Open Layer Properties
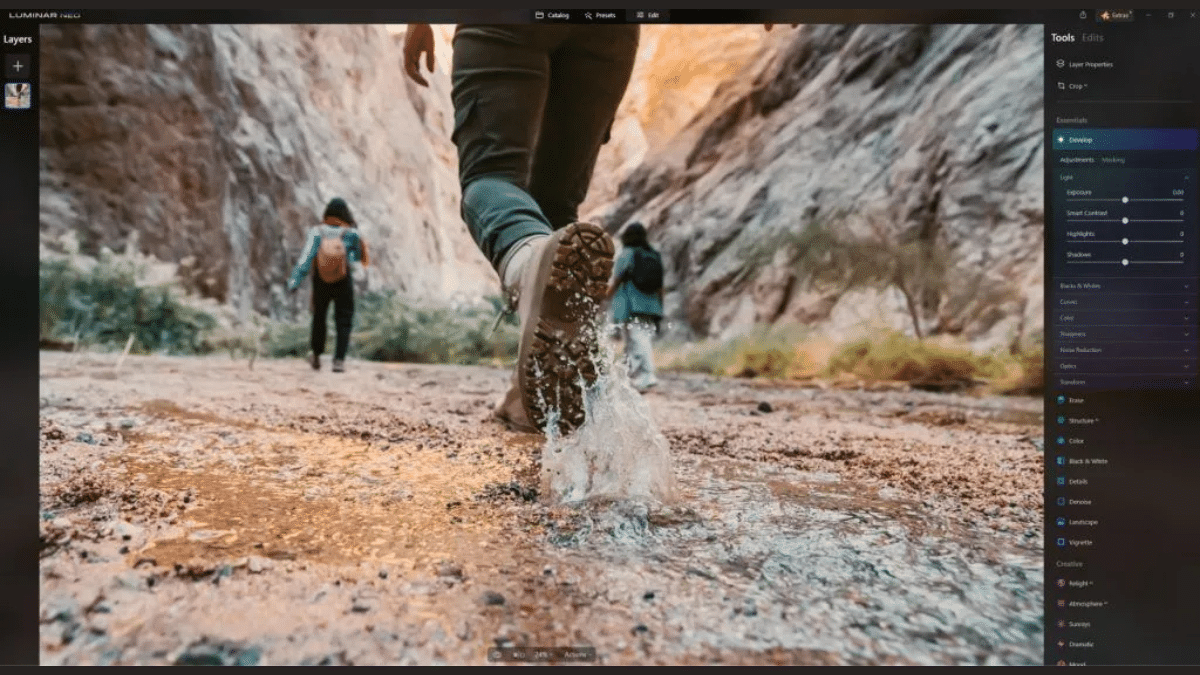The height and width of the screenshot is (675, 1200). [1090, 63]
